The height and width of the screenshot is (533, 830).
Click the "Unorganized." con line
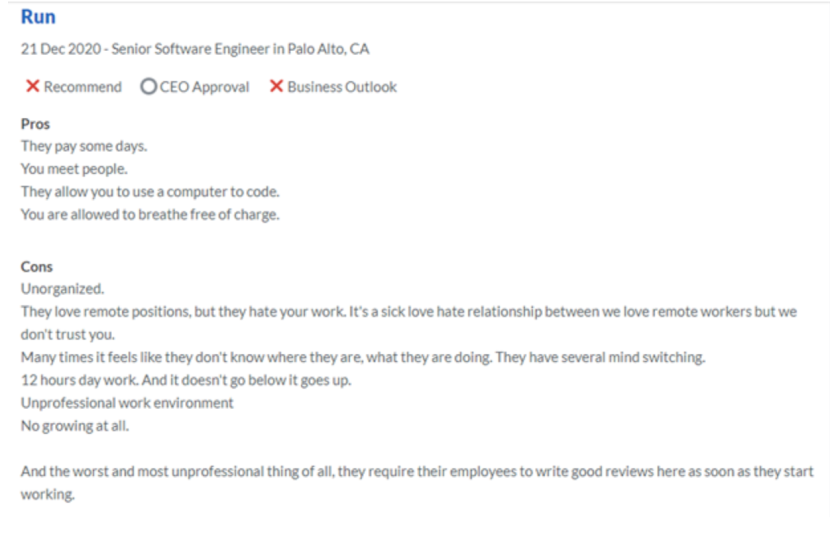pyautogui.click(x=62, y=289)
